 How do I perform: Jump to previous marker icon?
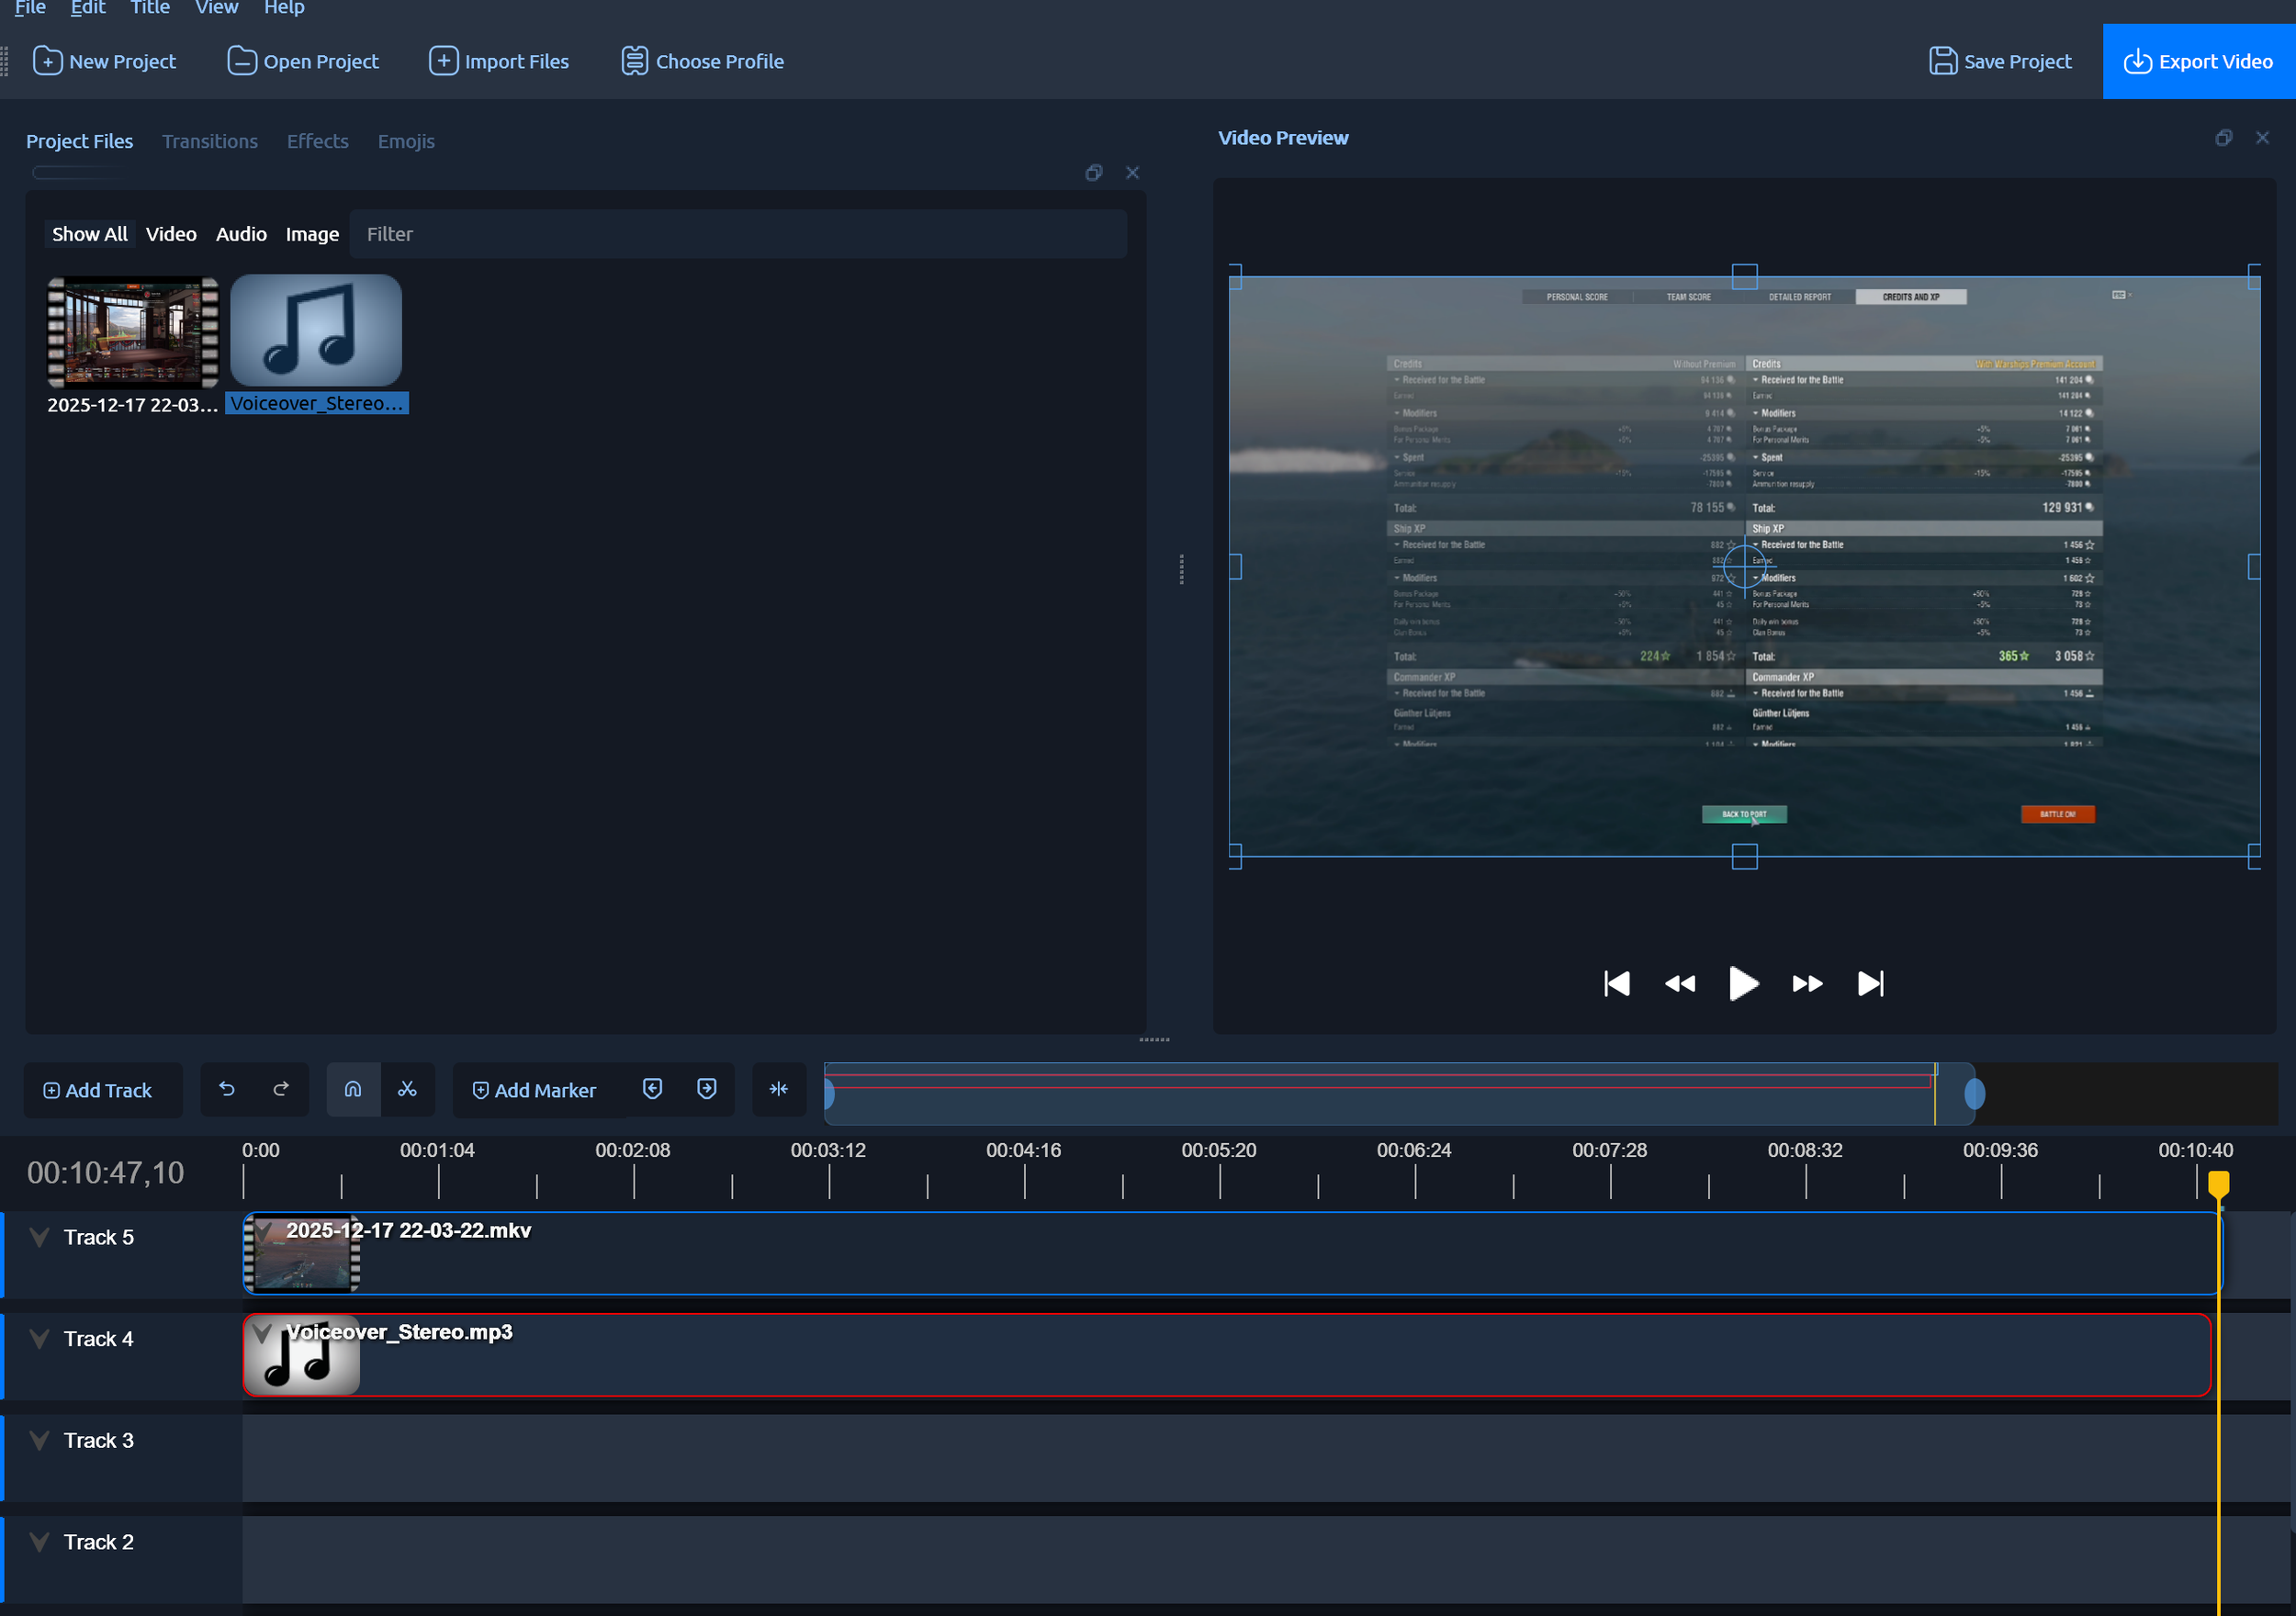[652, 1089]
